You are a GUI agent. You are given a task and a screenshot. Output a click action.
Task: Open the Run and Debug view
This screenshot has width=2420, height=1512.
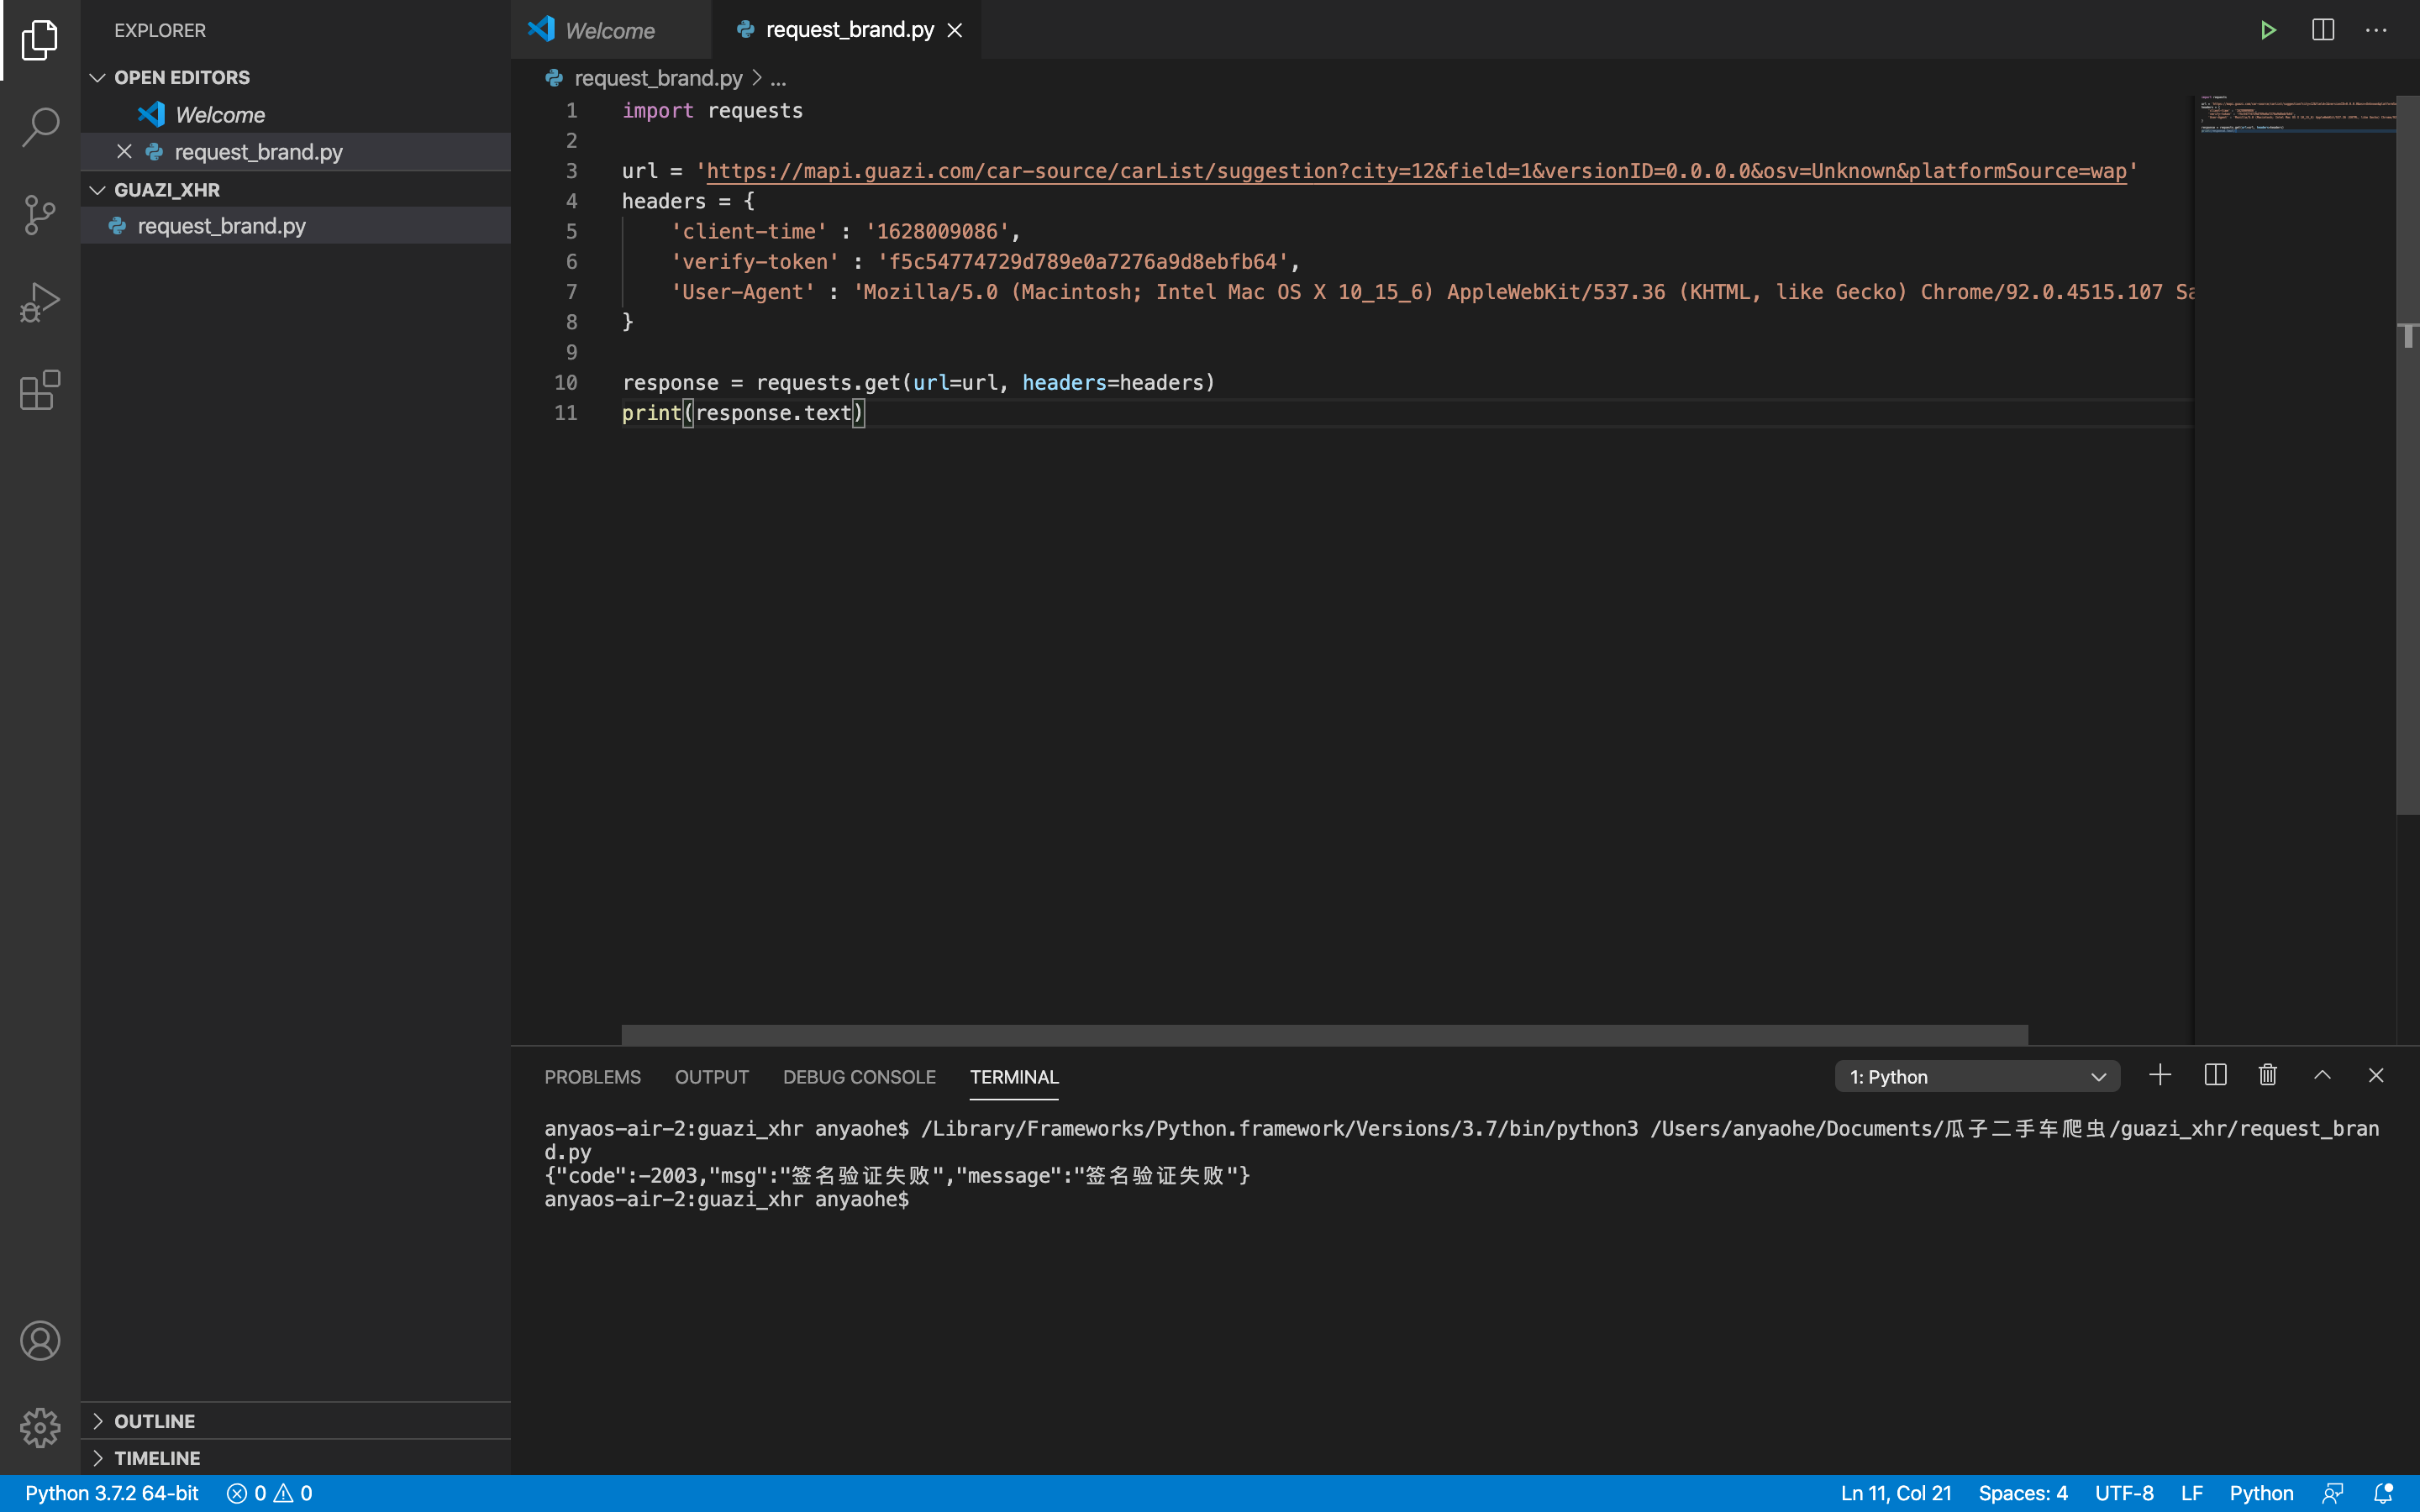40,302
